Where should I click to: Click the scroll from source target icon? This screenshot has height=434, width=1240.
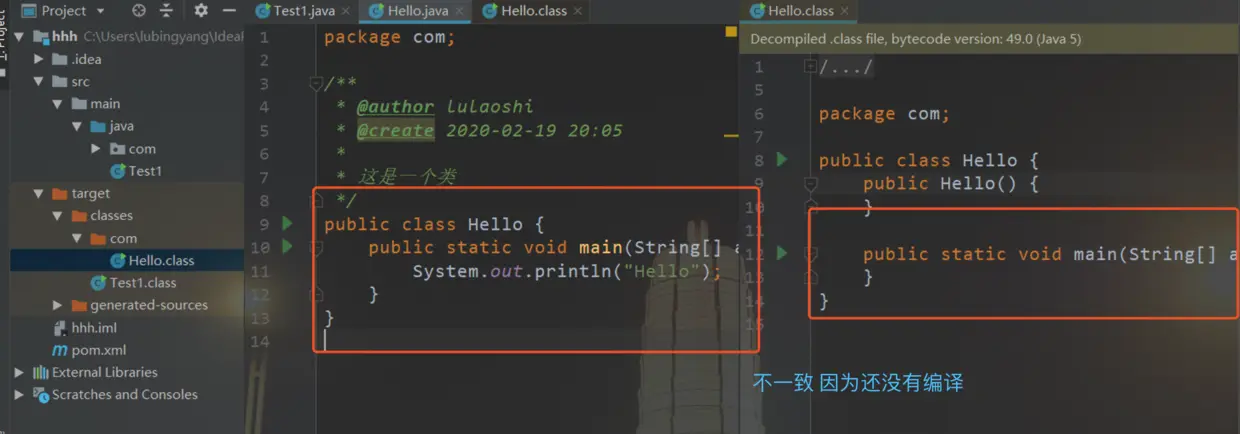[139, 11]
